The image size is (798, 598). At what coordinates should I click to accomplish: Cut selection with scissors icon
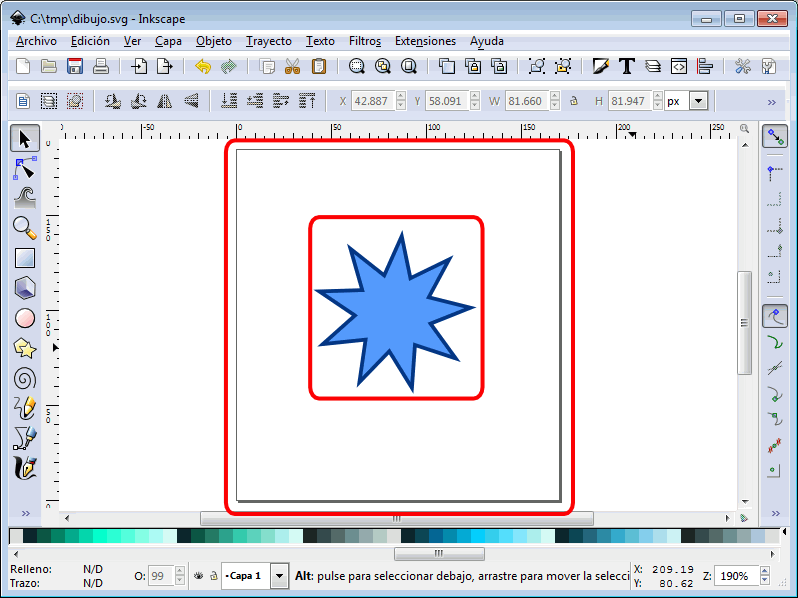[x=293, y=66]
